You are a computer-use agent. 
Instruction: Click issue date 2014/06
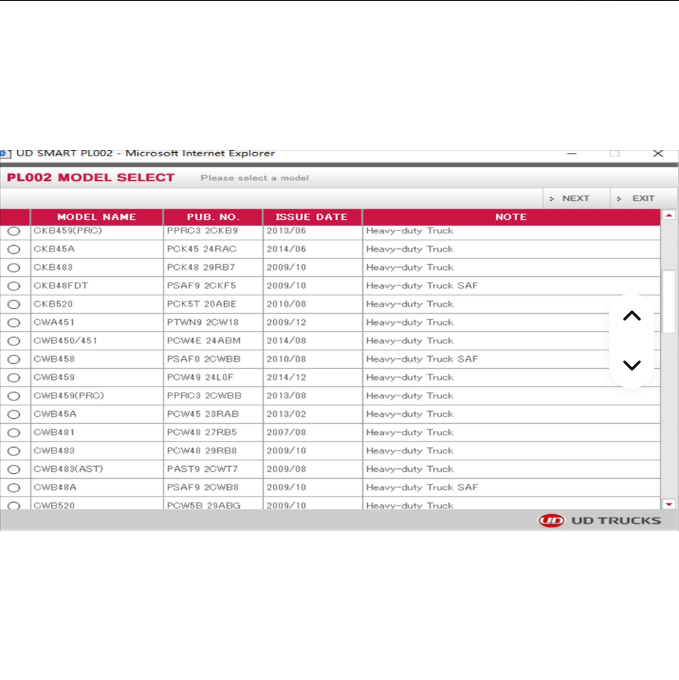287,249
